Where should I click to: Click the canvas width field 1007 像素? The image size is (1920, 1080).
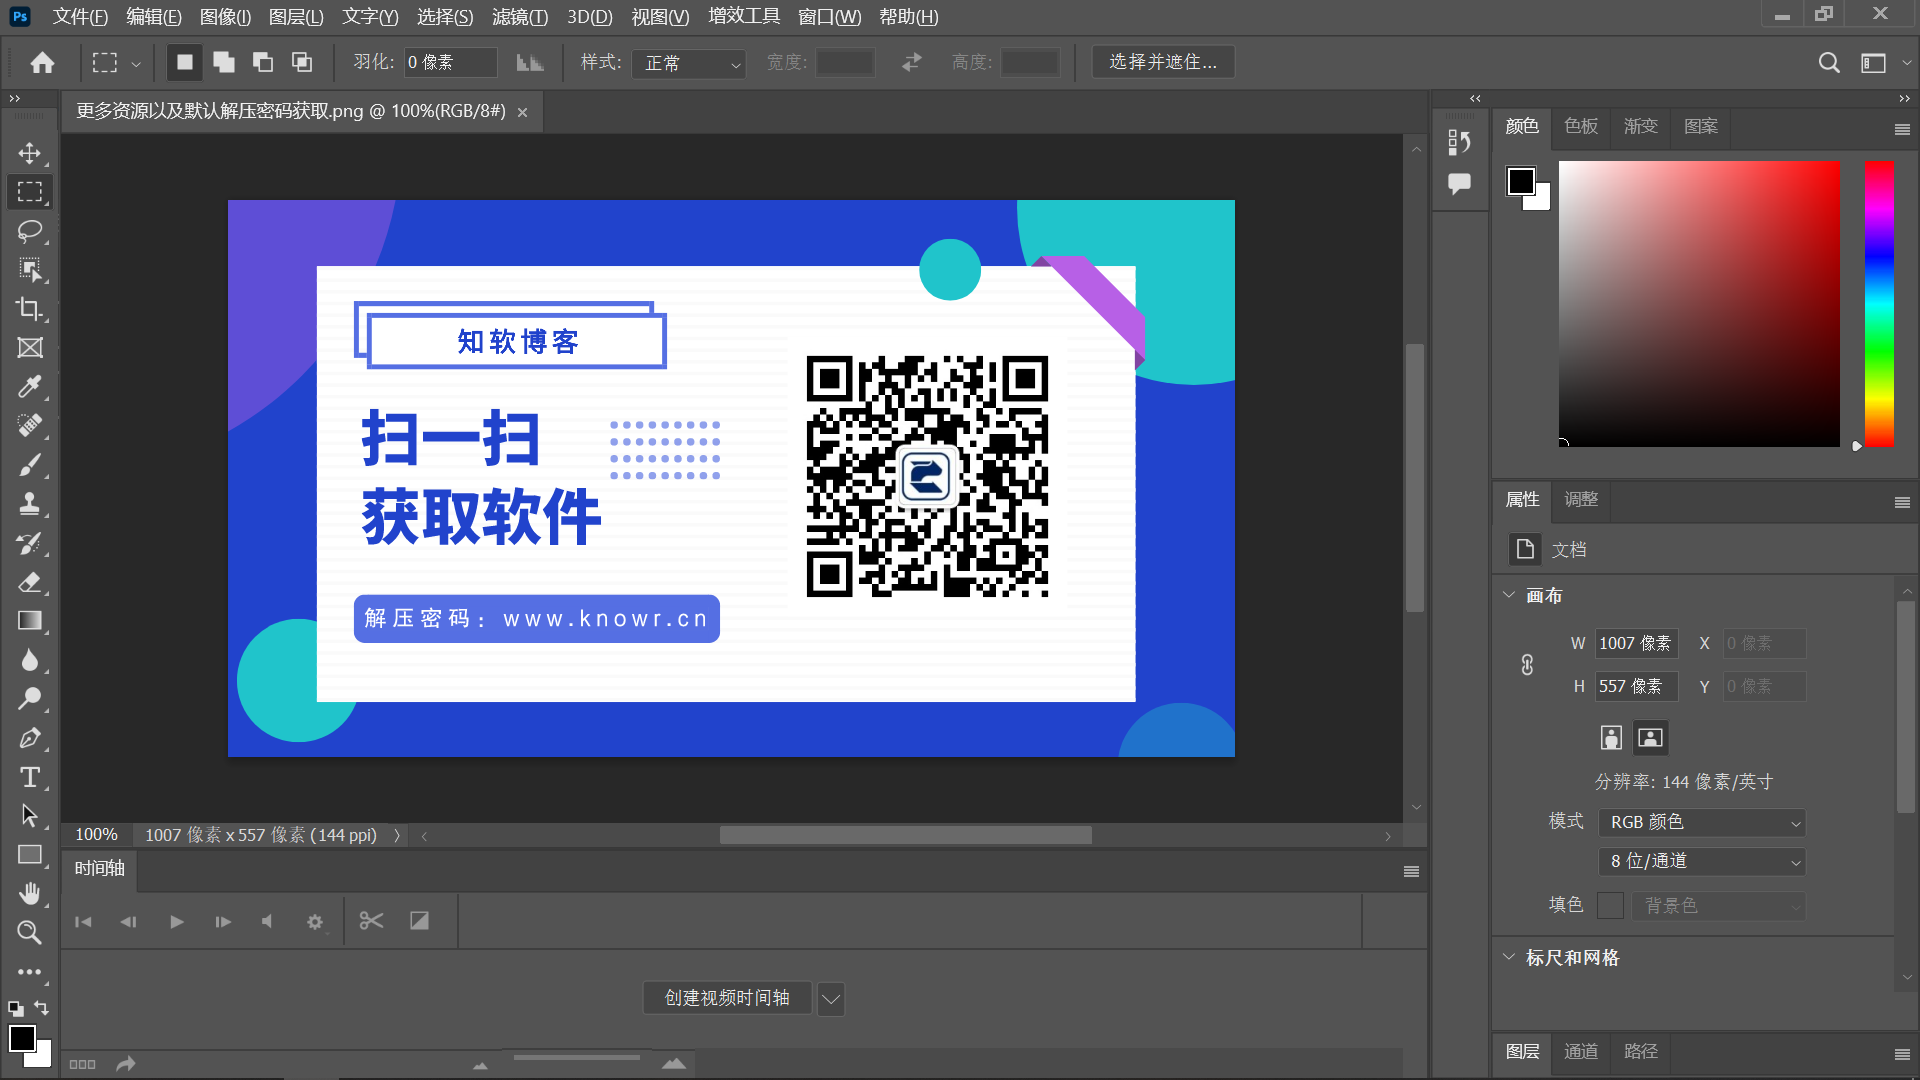[x=1636, y=643]
